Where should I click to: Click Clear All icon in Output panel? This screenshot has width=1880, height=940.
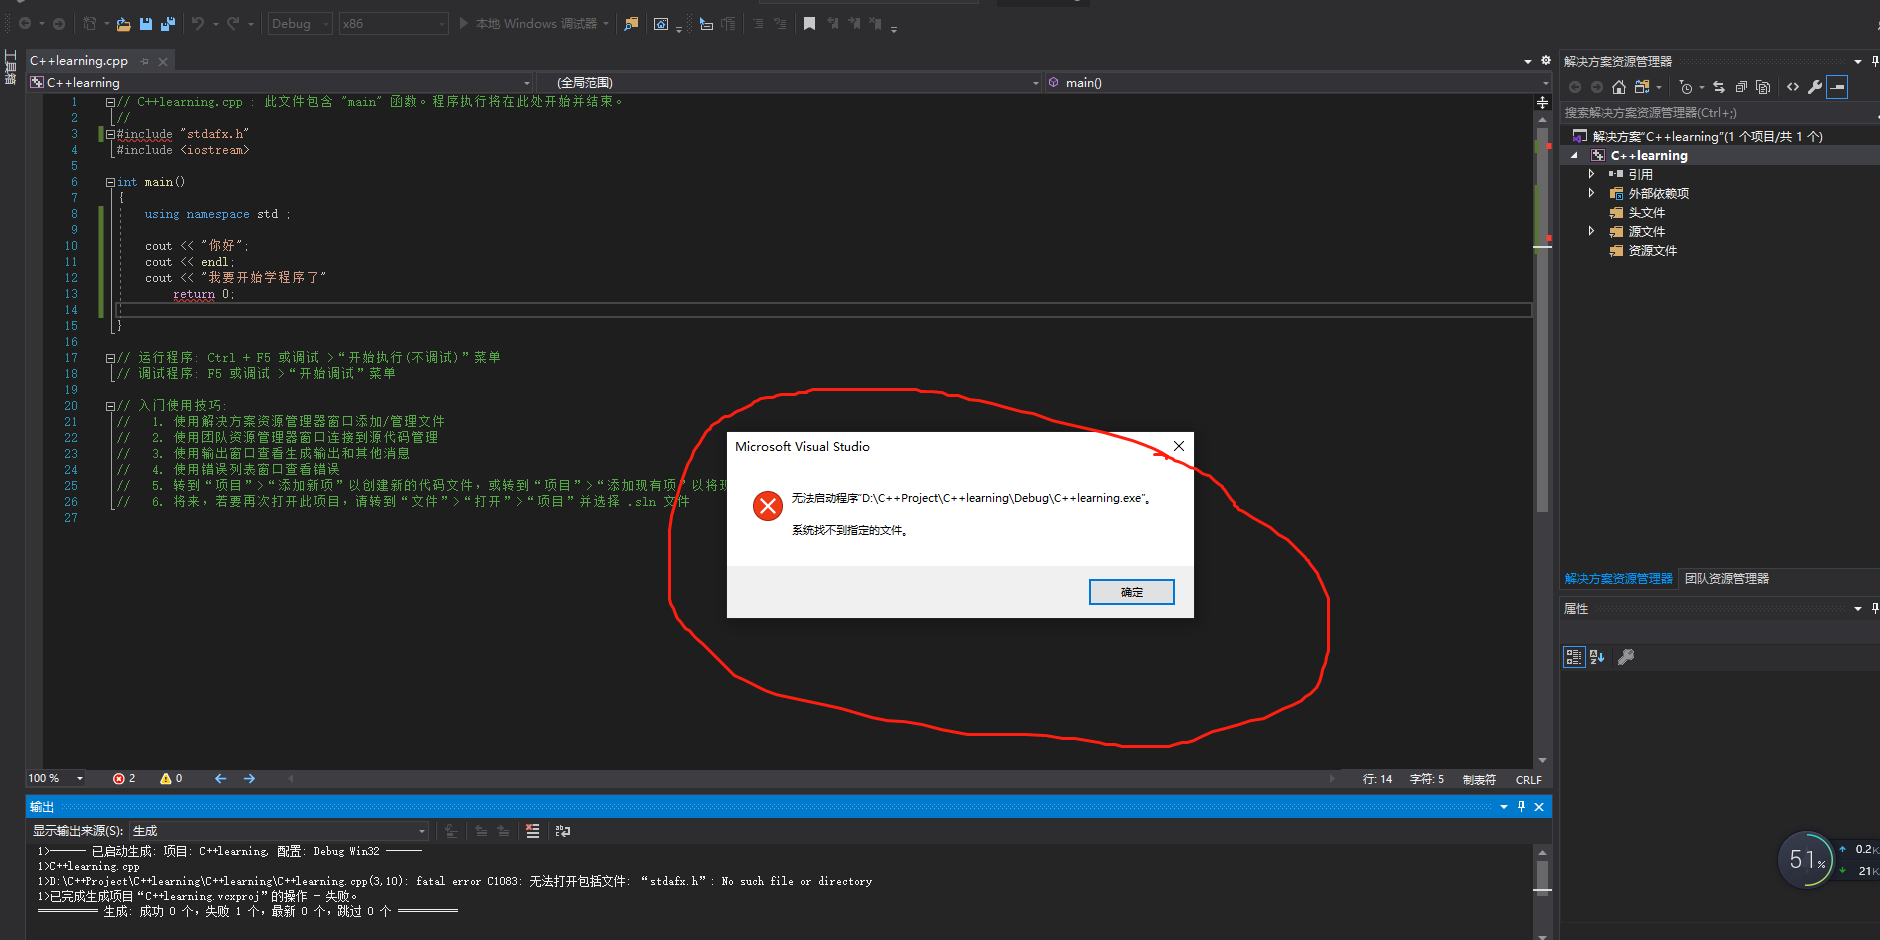pos(532,831)
